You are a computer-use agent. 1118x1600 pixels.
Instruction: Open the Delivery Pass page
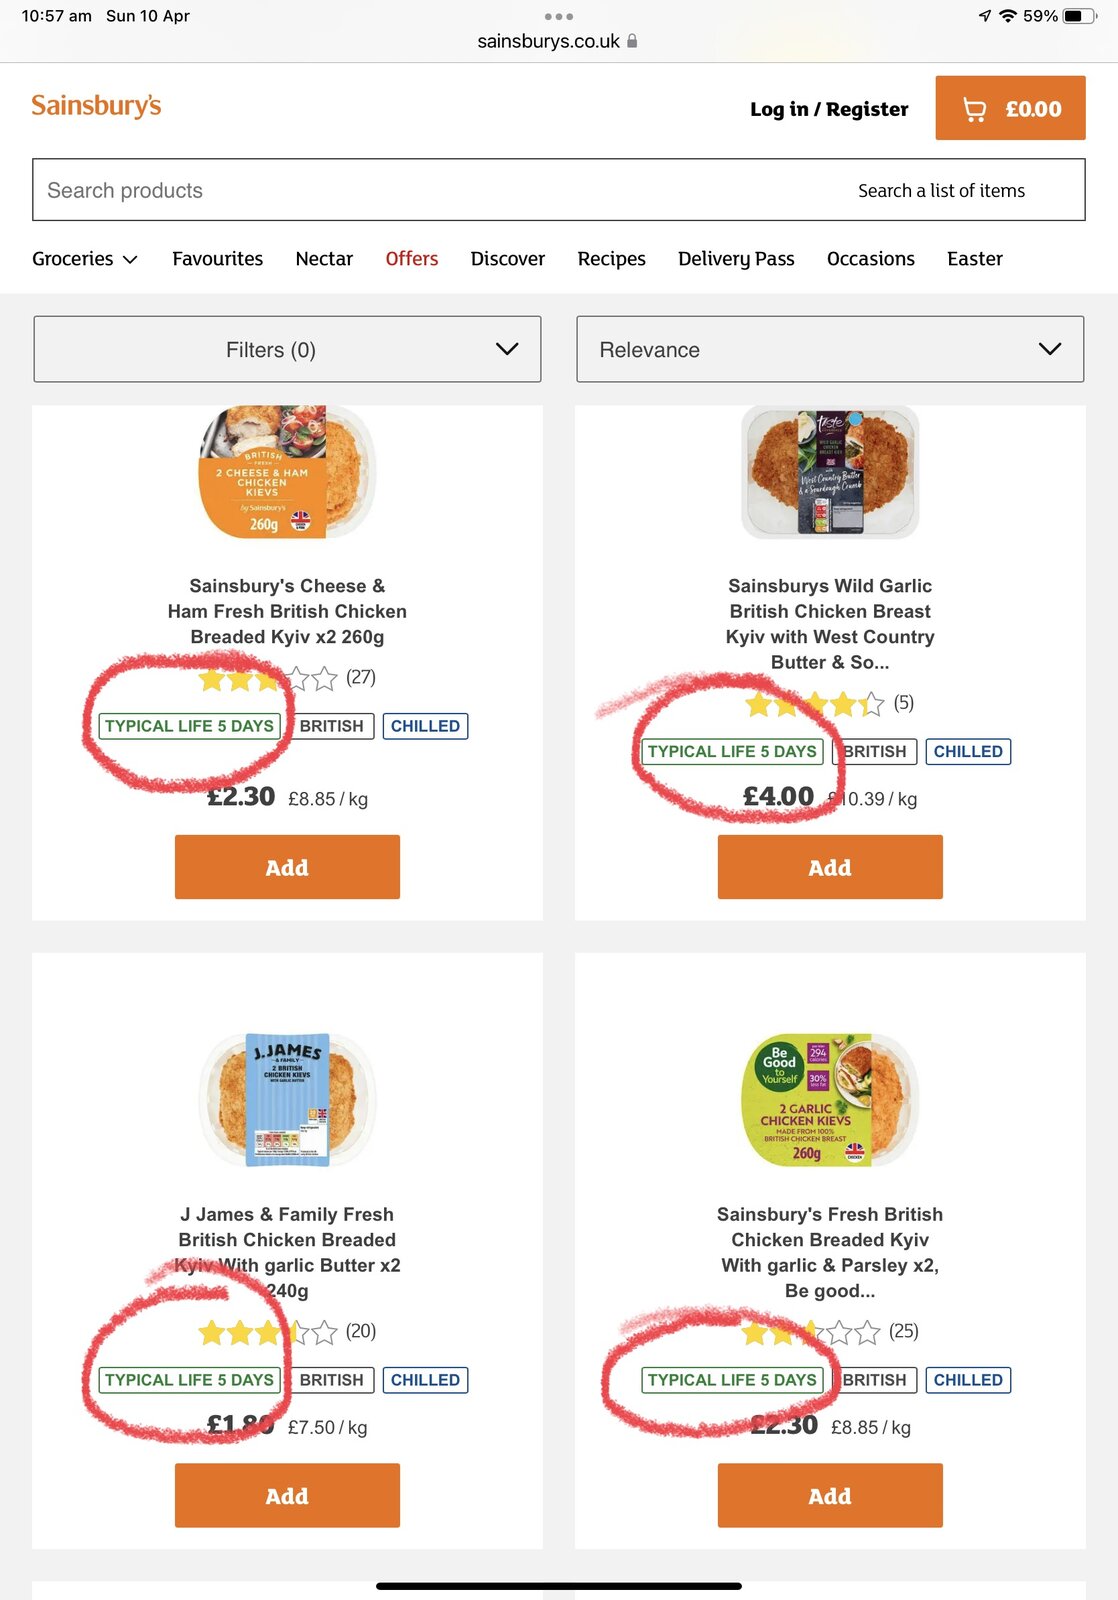point(736,259)
